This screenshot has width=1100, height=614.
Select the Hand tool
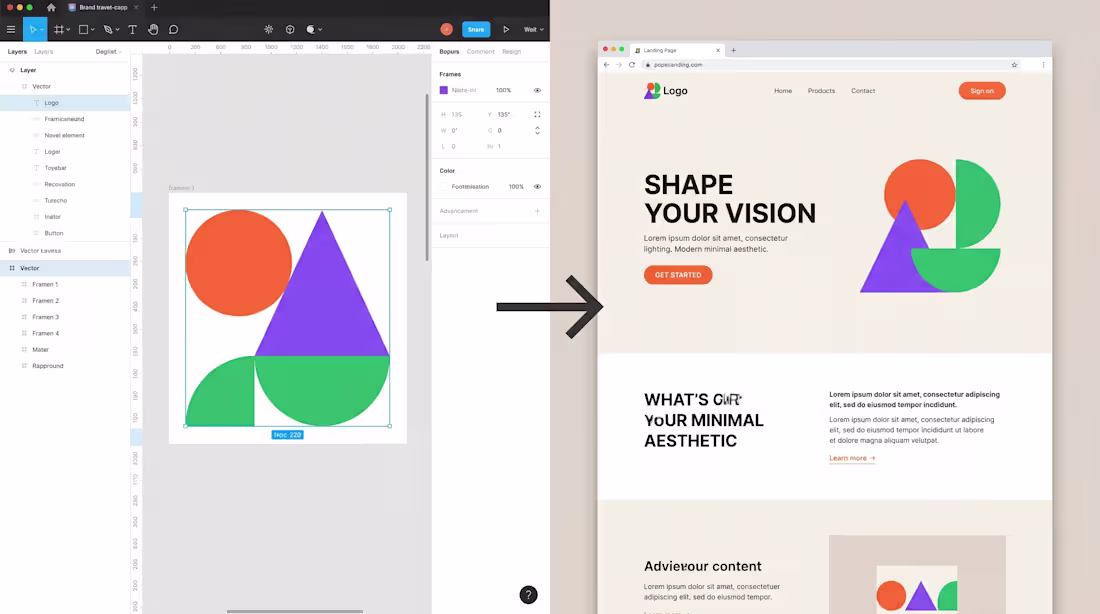click(153, 29)
